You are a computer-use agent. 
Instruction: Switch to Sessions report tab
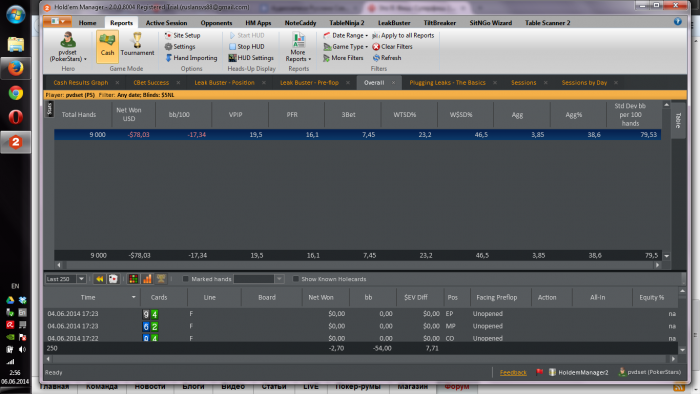click(523, 83)
